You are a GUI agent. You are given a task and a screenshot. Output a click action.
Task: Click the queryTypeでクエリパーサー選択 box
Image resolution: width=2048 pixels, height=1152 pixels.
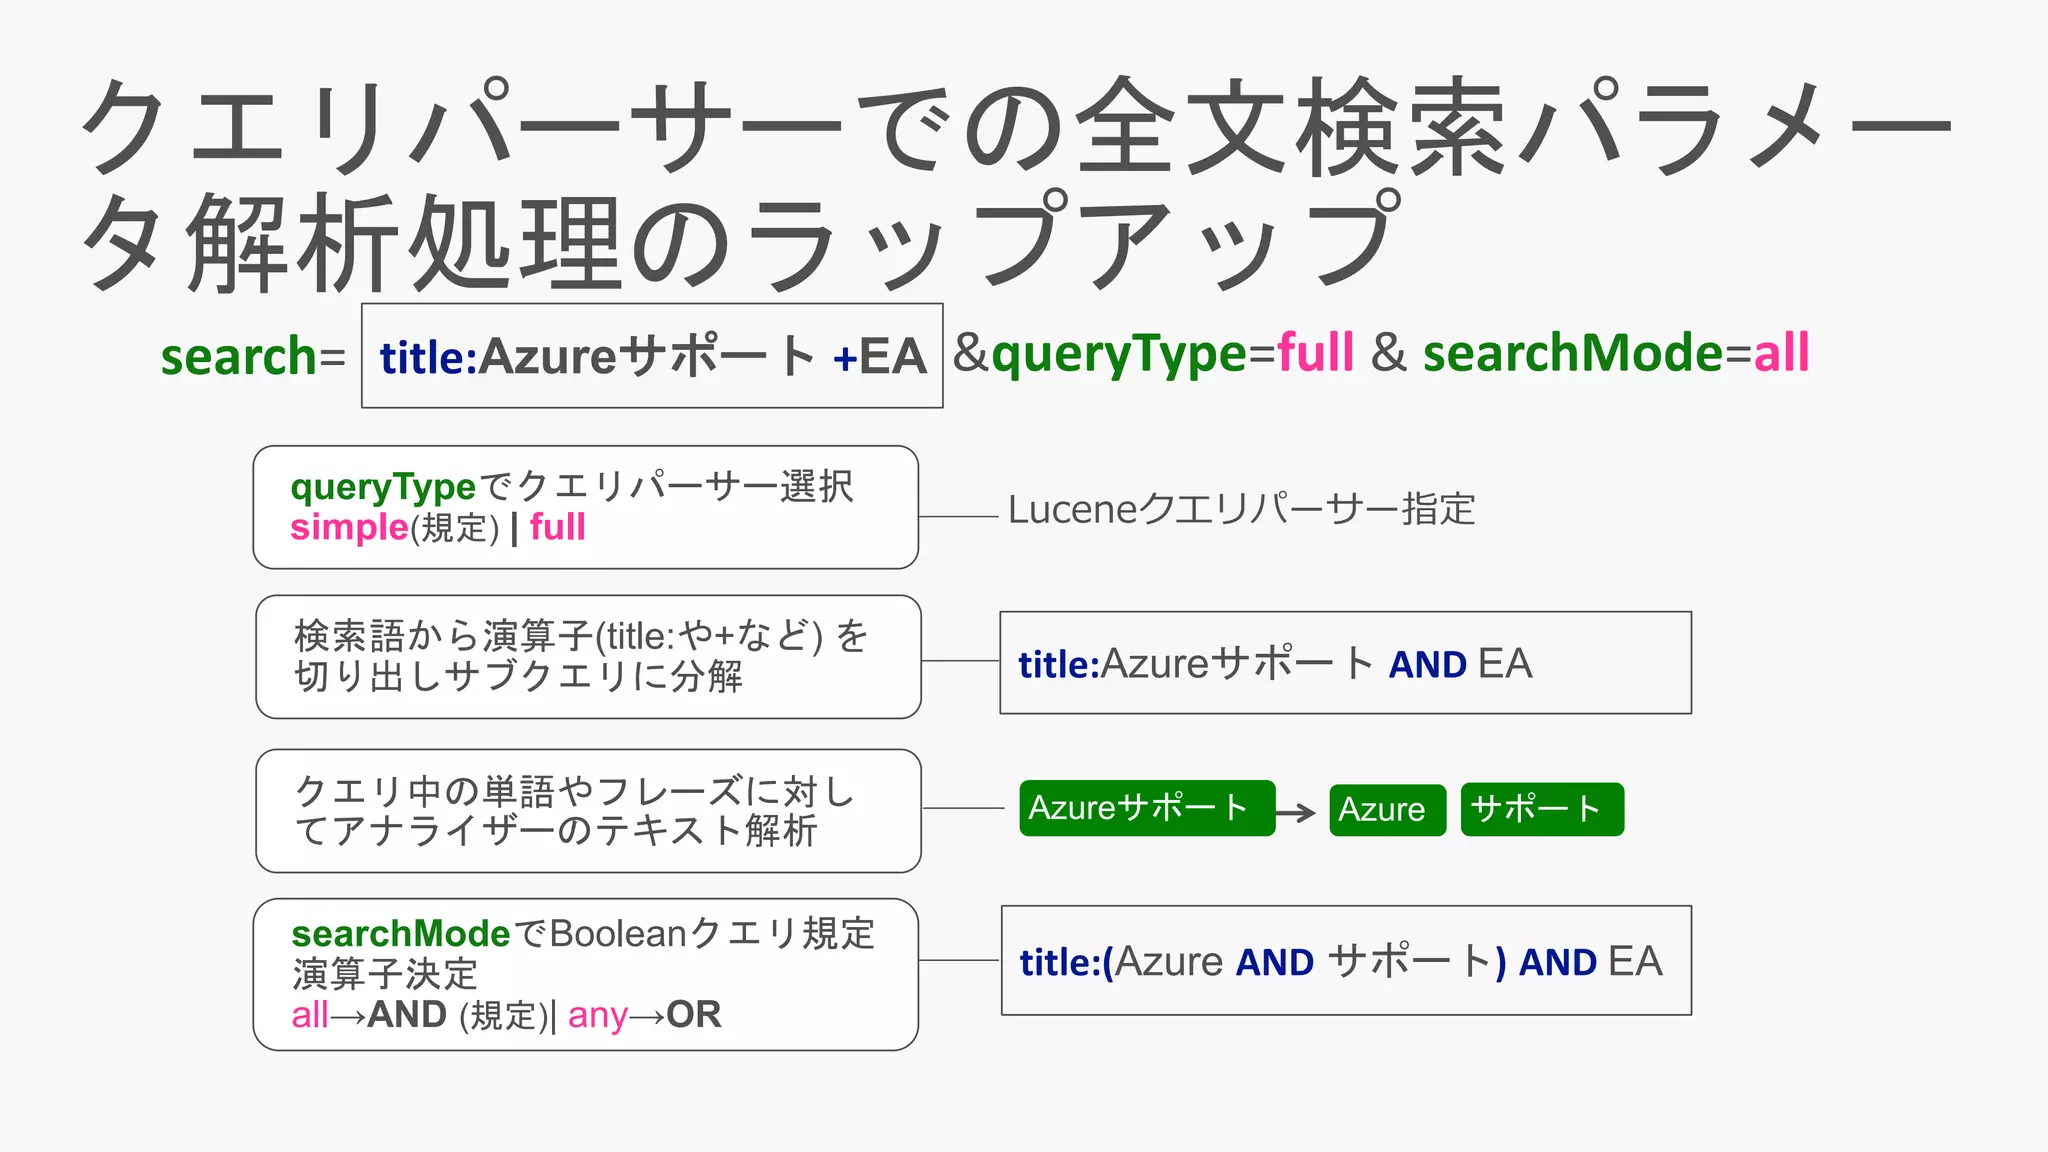[x=586, y=508]
